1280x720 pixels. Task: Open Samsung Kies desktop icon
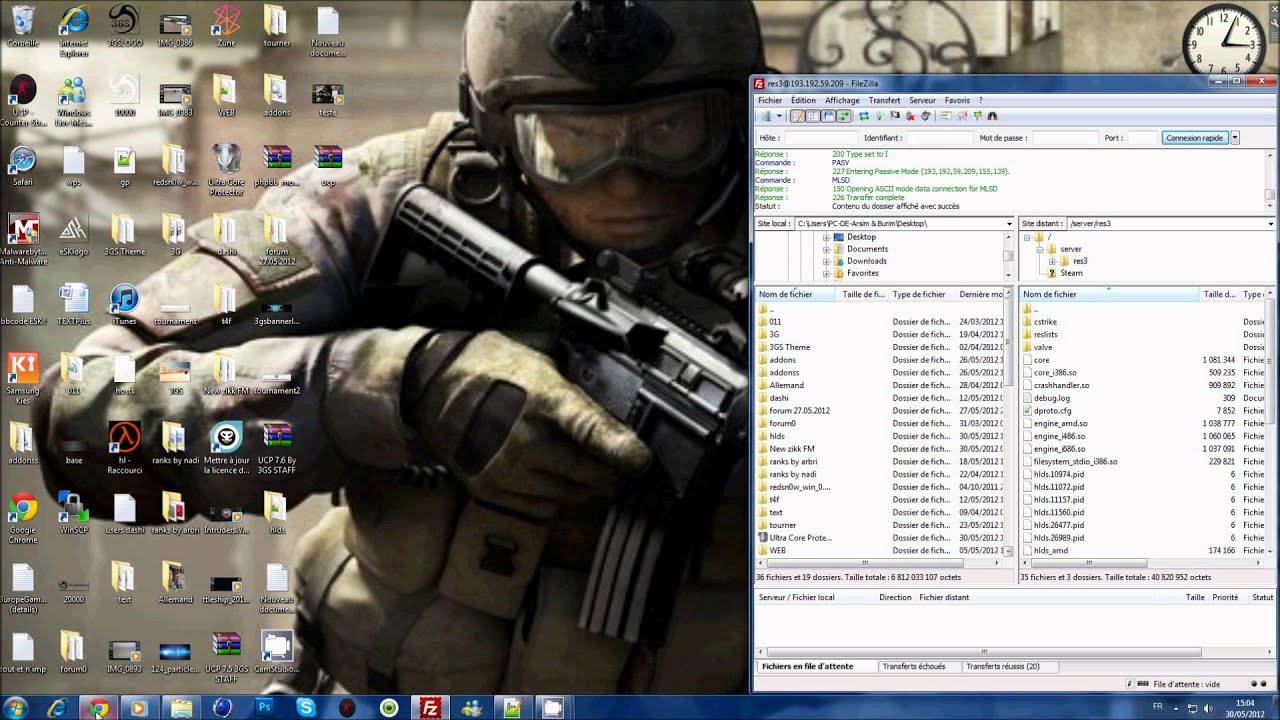click(22, 378)
